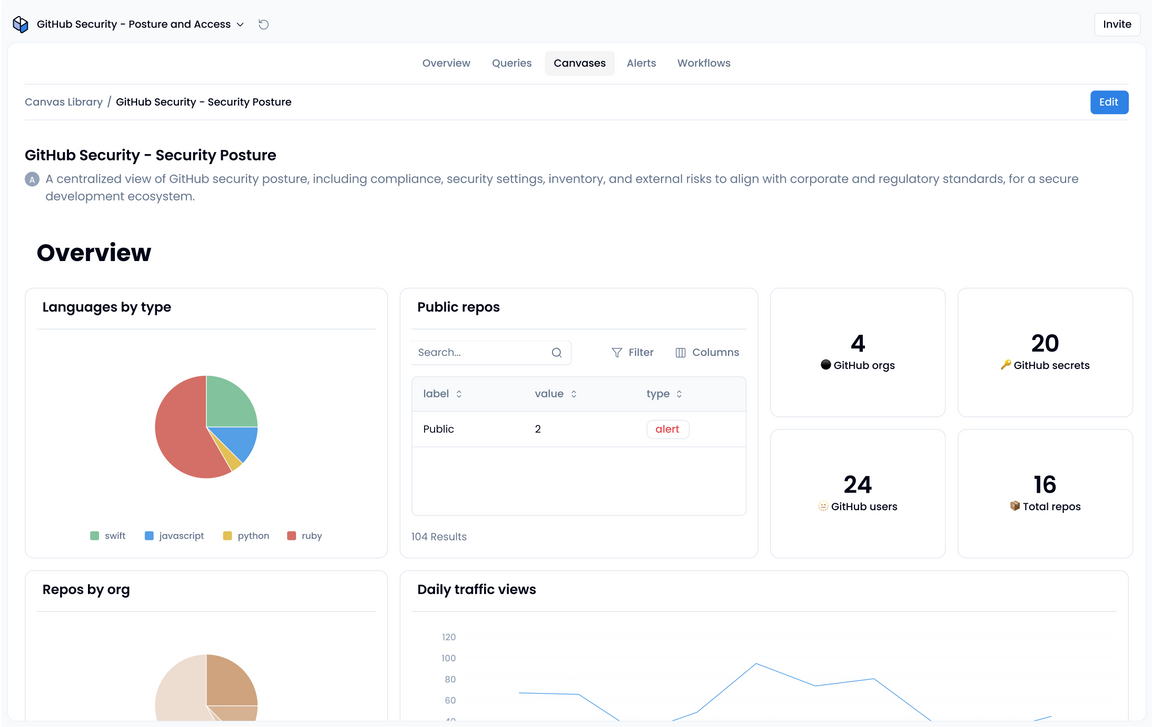1152x727 pixels.
Task: Toggle the python legend swatch
Action: (x=228, y=536)
